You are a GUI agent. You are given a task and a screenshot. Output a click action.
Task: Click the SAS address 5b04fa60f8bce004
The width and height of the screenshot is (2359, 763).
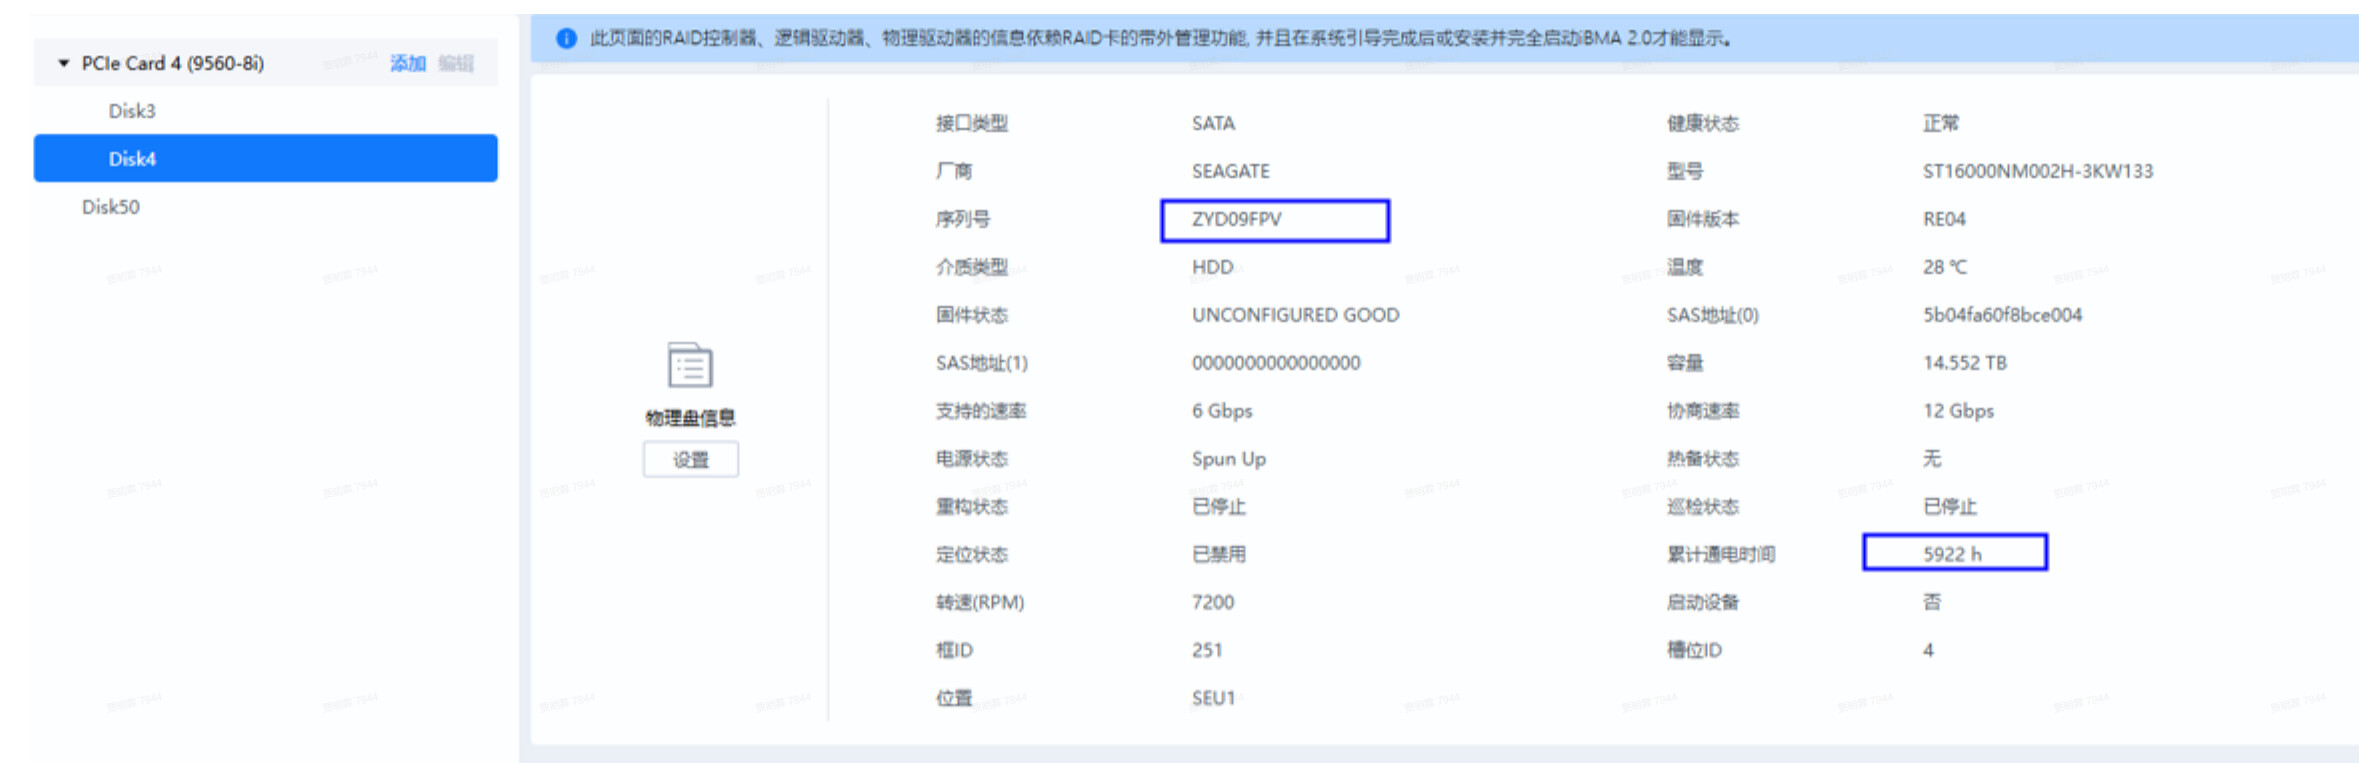tap(2002, 315)
